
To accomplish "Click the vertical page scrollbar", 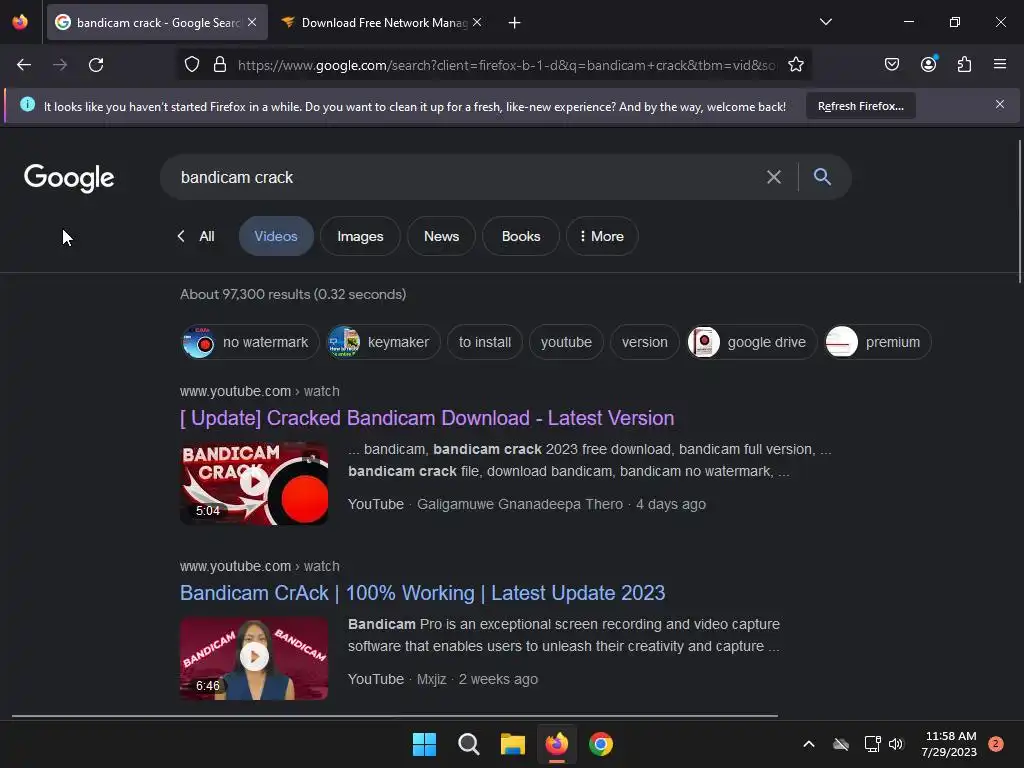I will [x=1019, y=212].
